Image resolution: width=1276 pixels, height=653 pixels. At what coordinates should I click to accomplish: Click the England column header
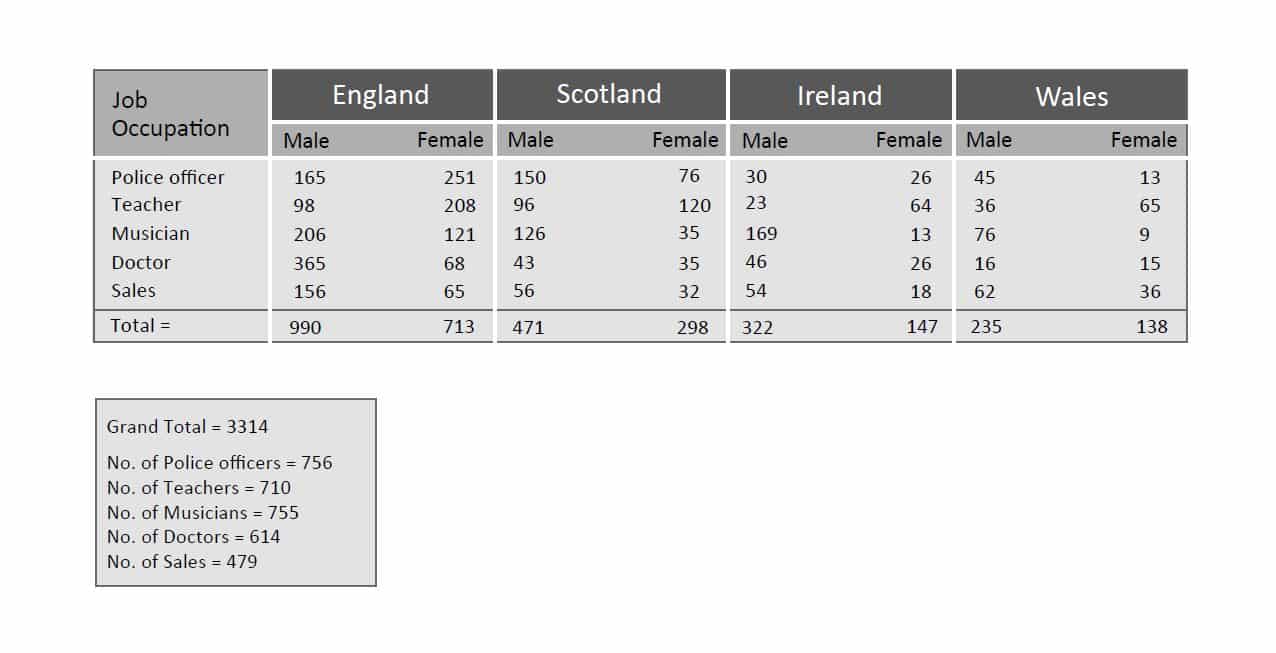(x=381, y=95)
